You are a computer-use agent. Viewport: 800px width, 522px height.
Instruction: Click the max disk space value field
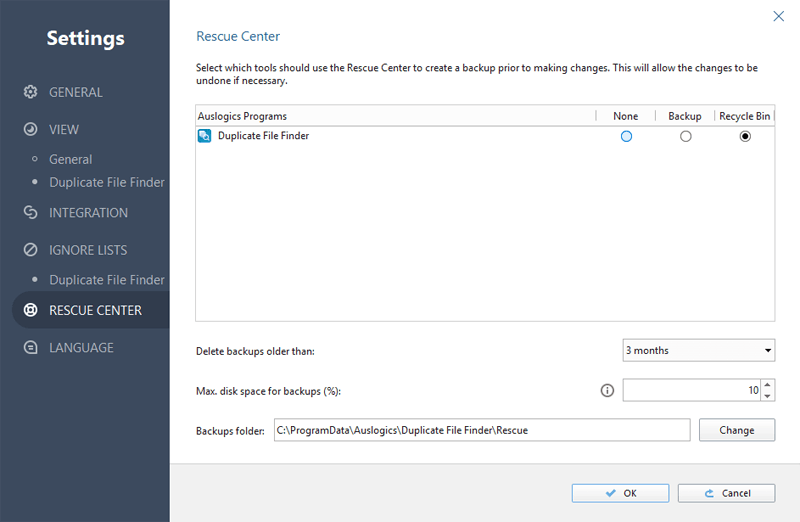(691, 390)
